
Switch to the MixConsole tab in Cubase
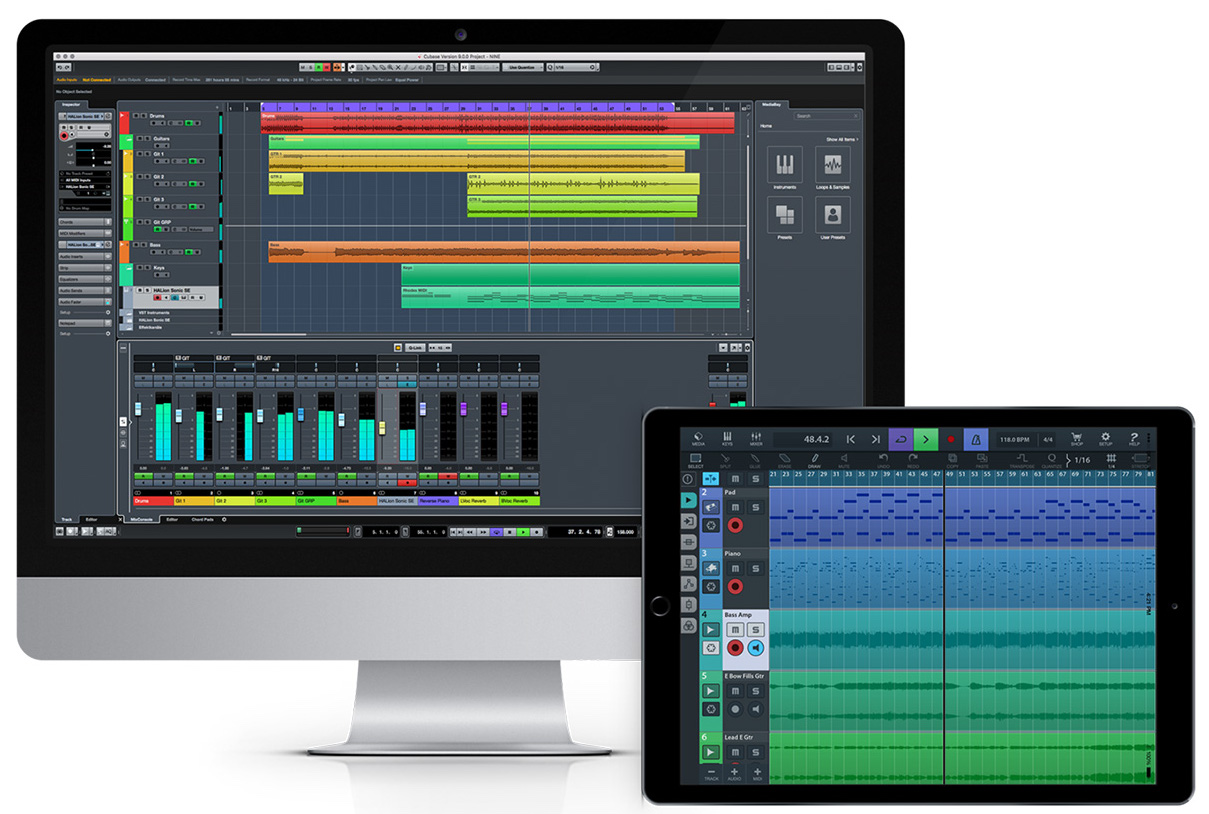pyautogui.click(x=141, y=519)
